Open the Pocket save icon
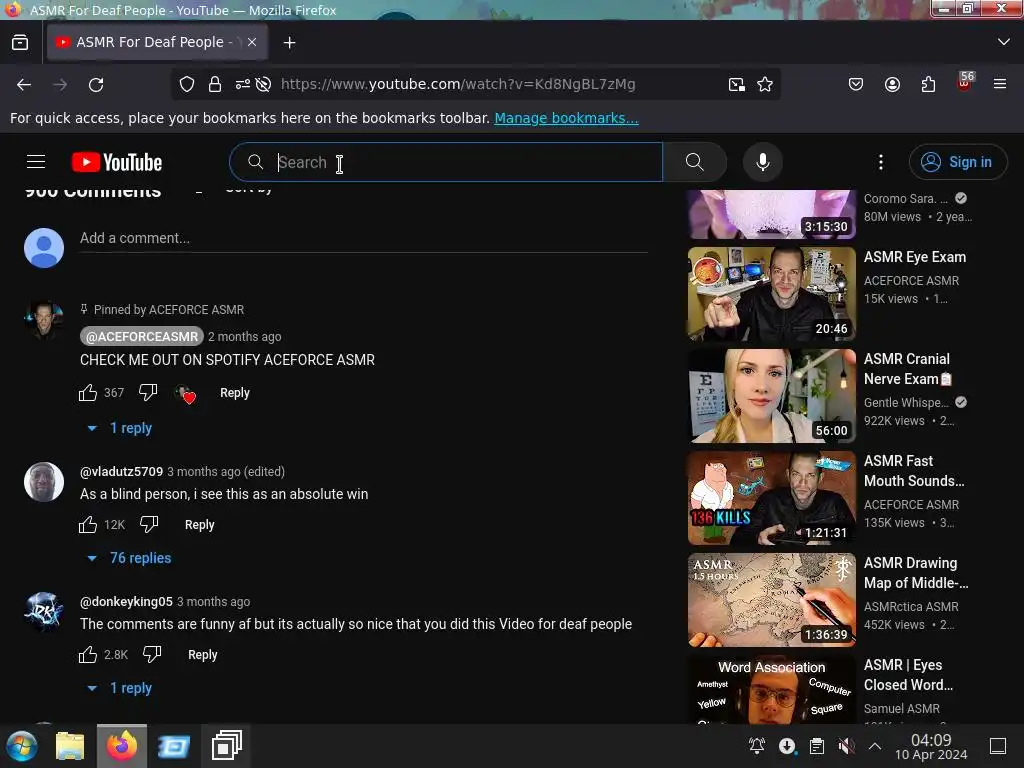 click(x=856, y=84)
